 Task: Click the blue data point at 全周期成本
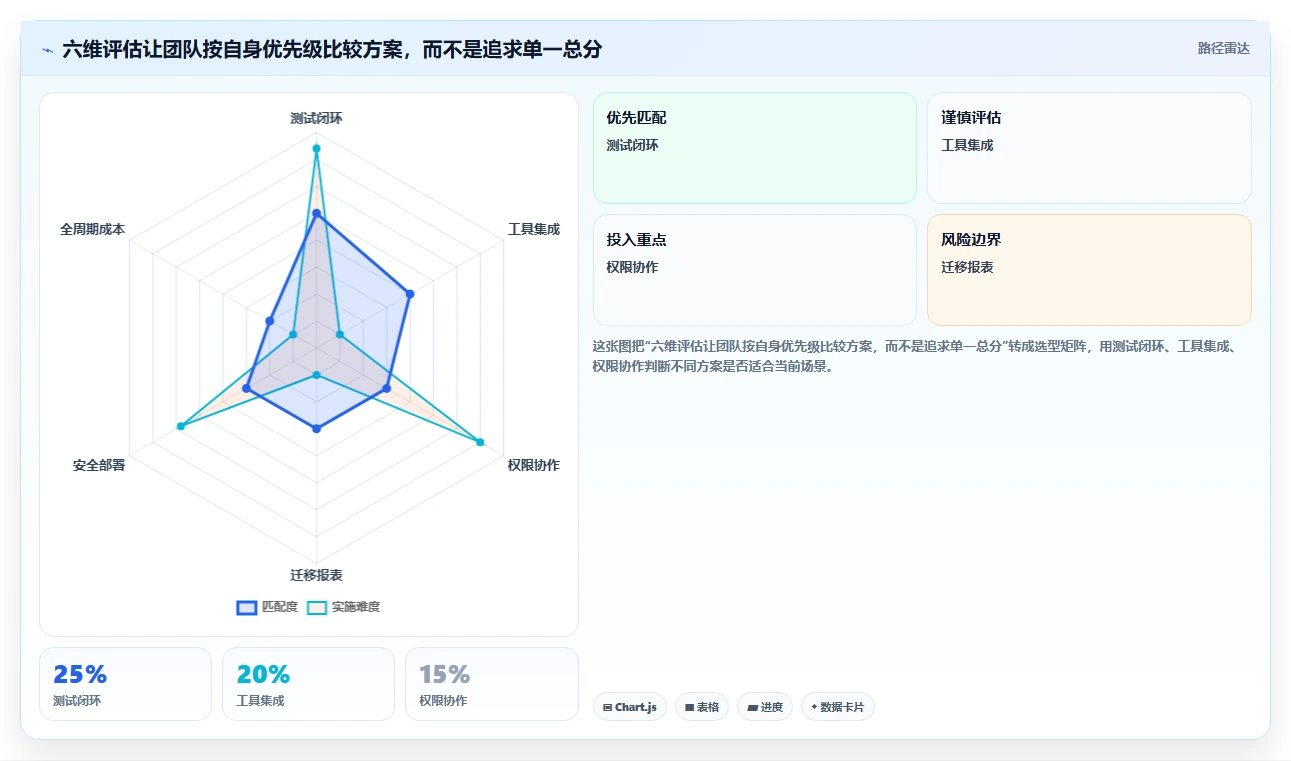pos(270,321)
